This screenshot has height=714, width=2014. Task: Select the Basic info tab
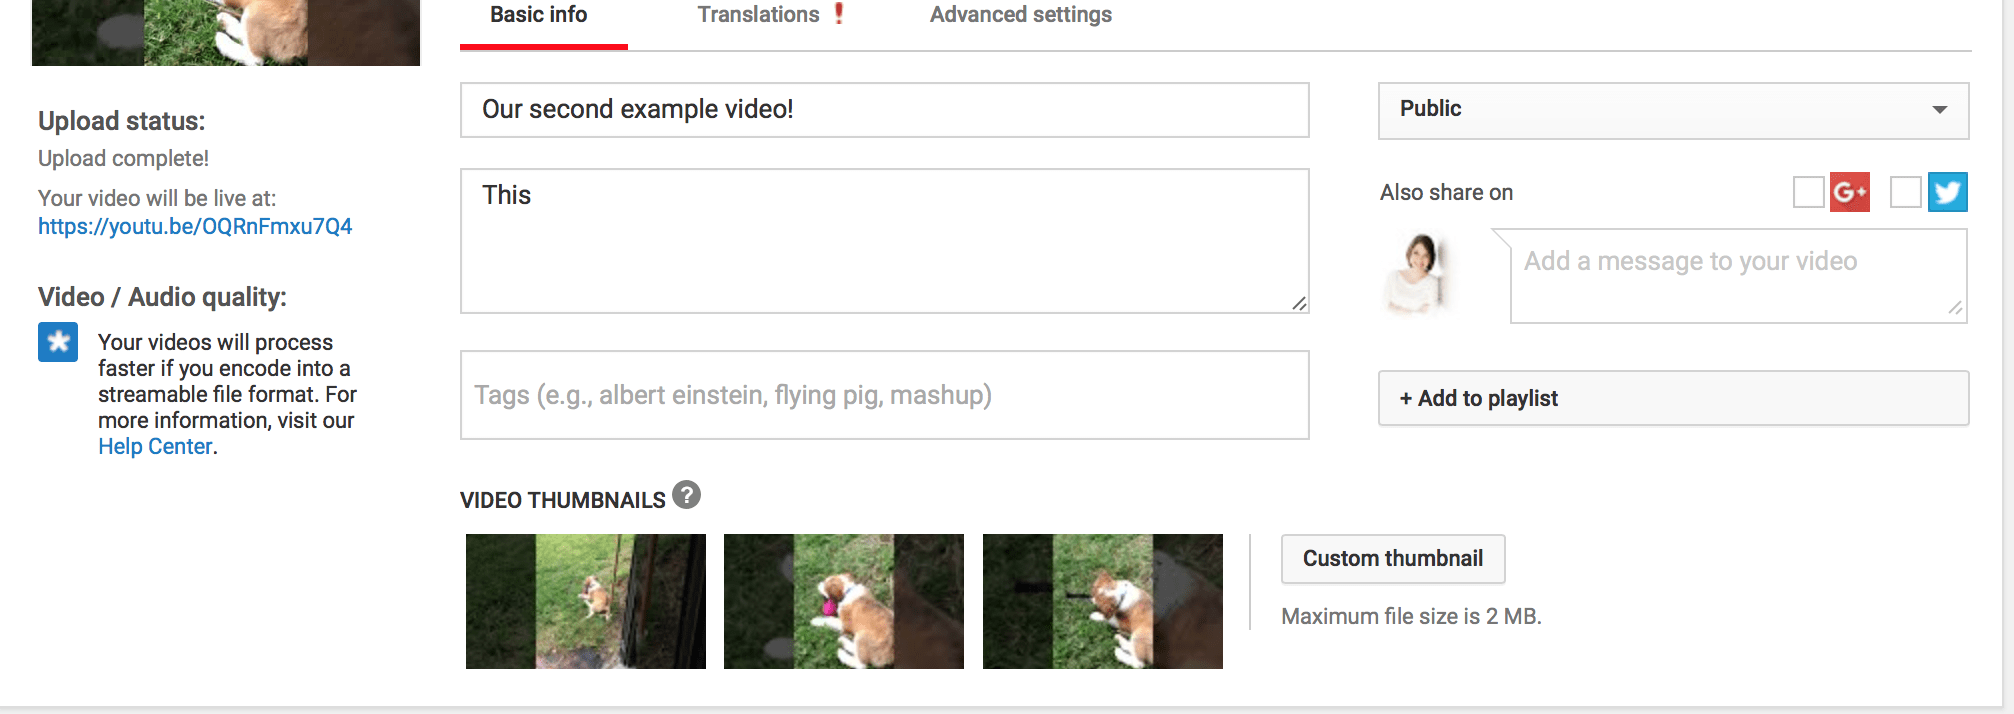[x=539, y=15]
